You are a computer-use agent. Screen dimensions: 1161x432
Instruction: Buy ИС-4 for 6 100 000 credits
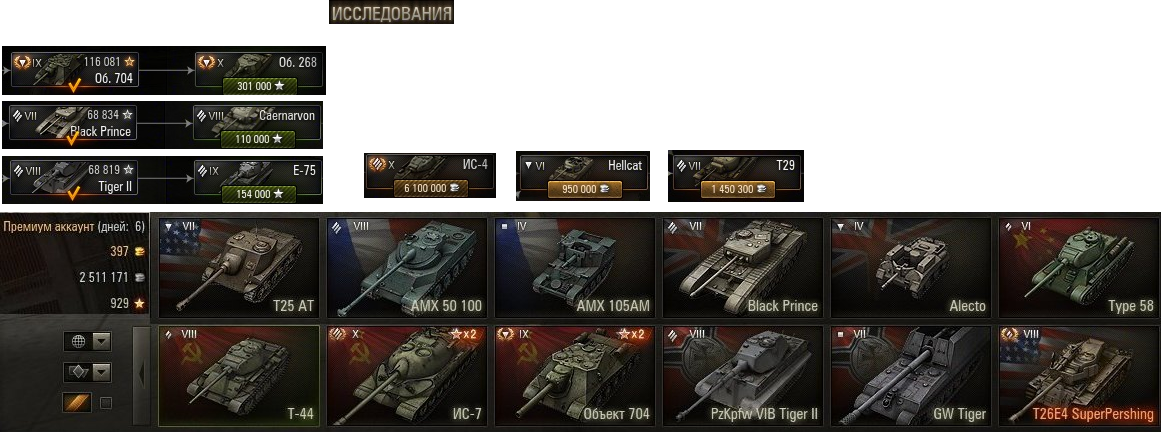430,188
